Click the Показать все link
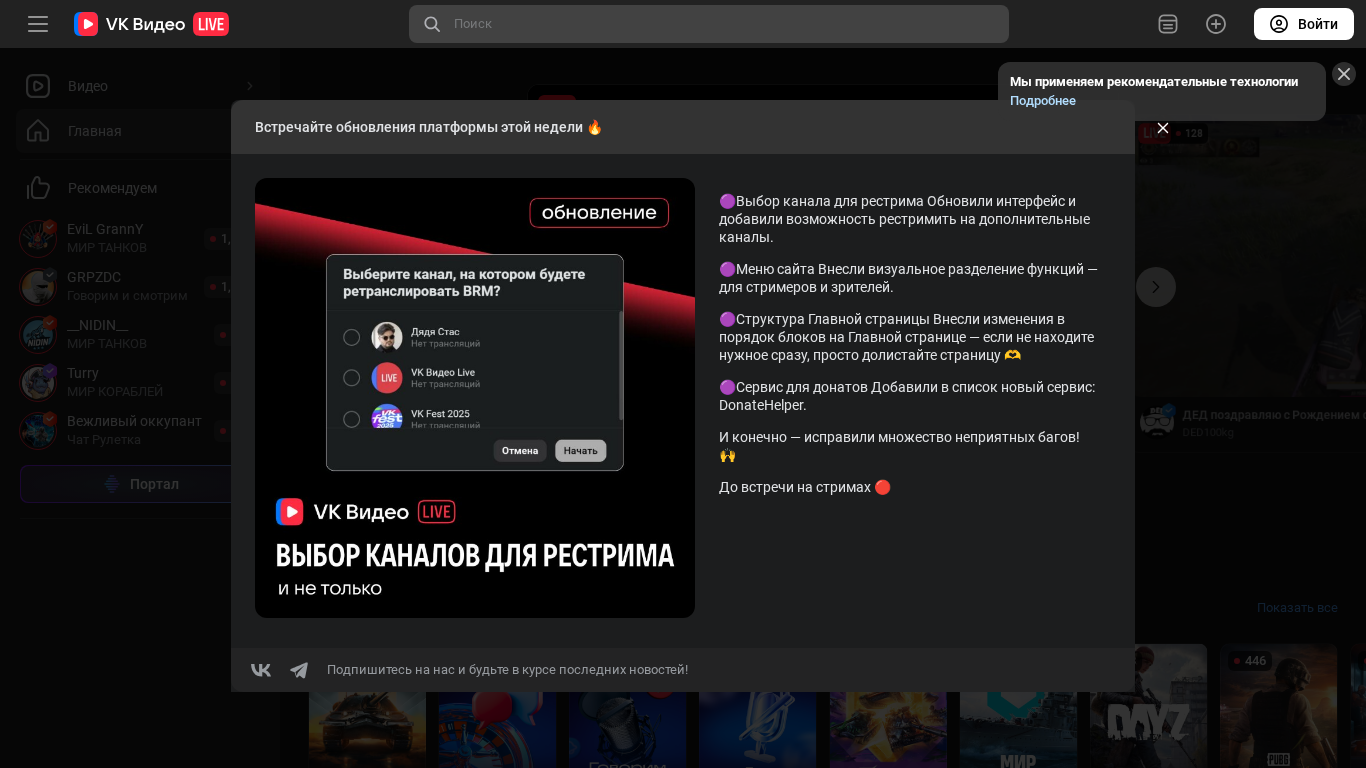This screenshot has width=1366, height=768. tap(1297, 608)
